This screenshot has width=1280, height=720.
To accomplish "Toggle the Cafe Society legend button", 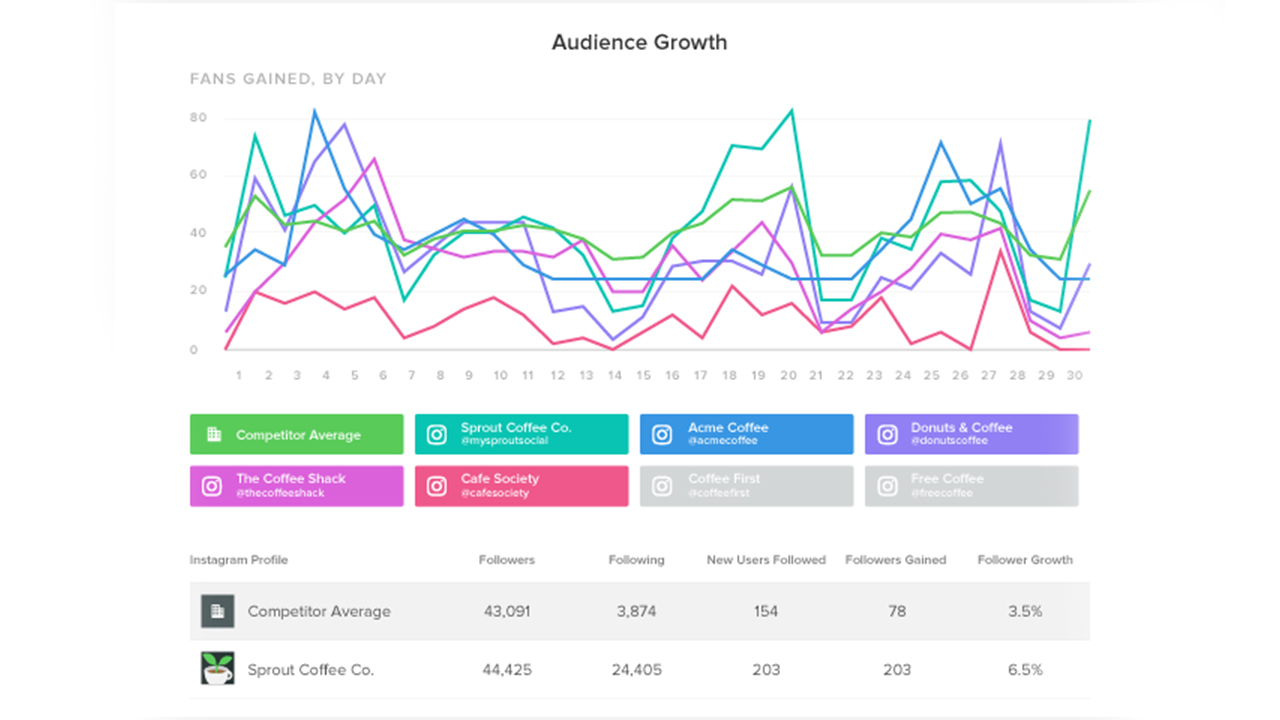I will pyautogui.click(x=522, y=486).
